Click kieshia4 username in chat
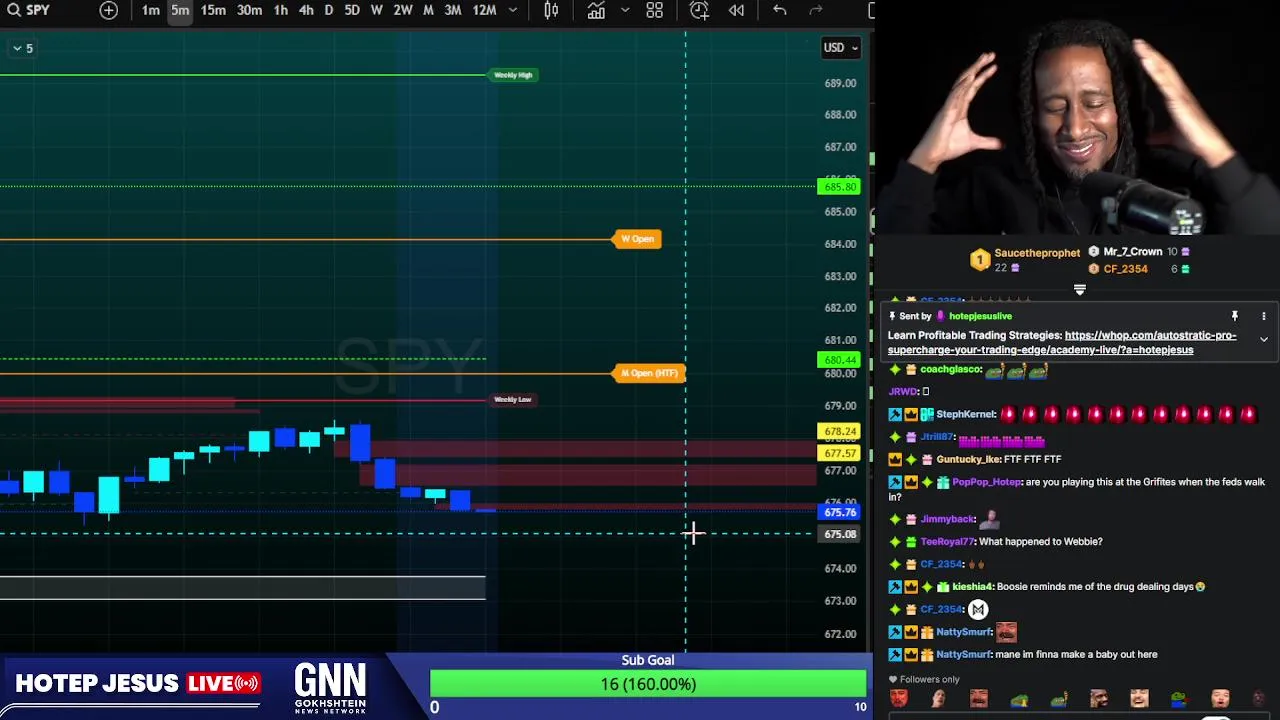The image size is (1280, 720). point(973,587)
